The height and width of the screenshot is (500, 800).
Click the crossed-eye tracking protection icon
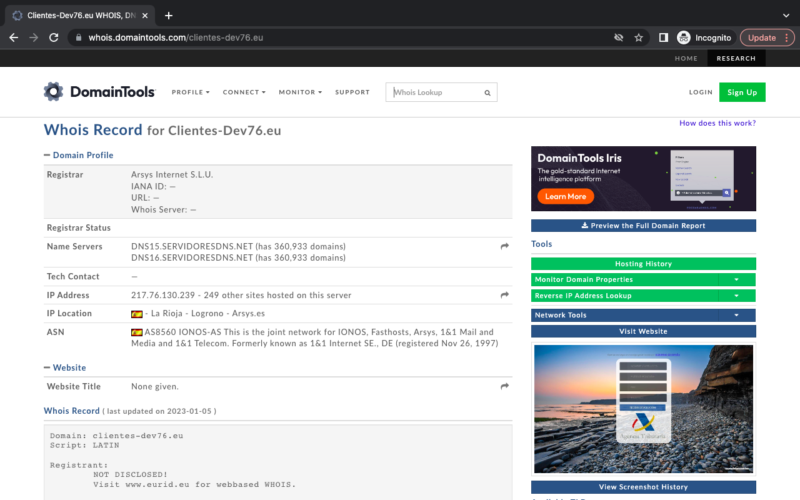point(618,38)
